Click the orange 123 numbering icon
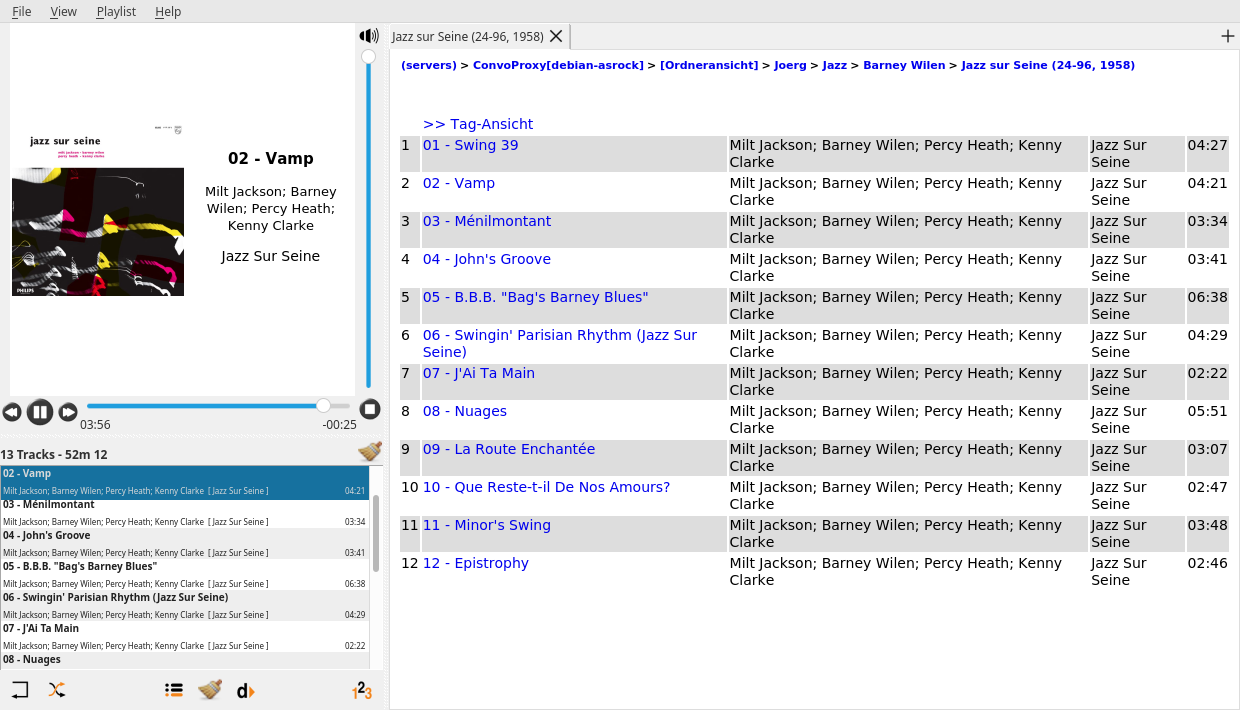Image resolution: width=1240 pixels, height=710 pixels. click(362, 690)
